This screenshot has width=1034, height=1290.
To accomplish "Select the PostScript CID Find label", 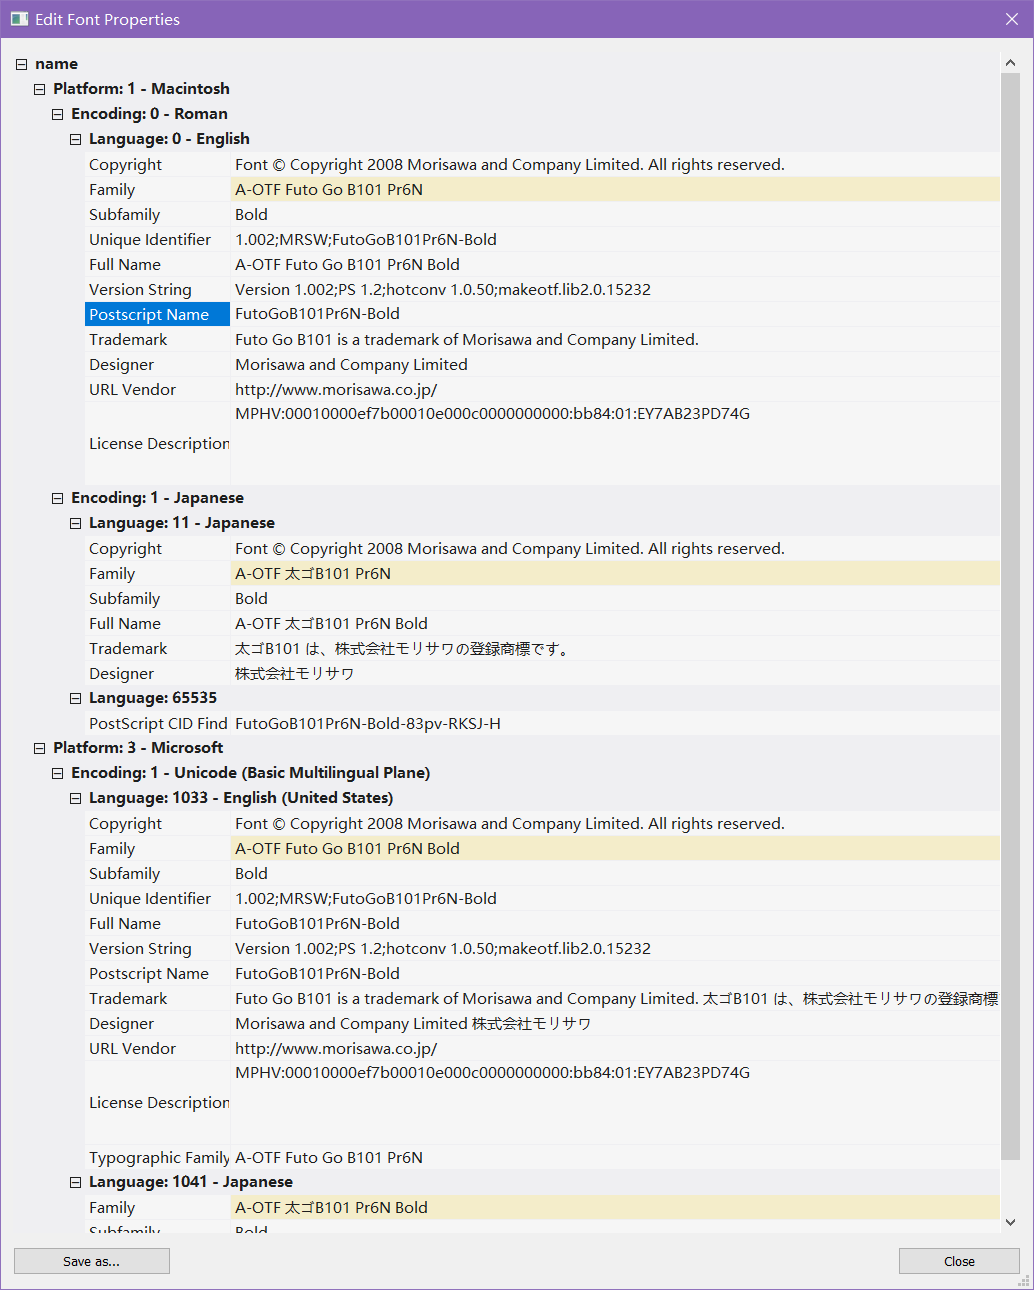I will [158, 723].
